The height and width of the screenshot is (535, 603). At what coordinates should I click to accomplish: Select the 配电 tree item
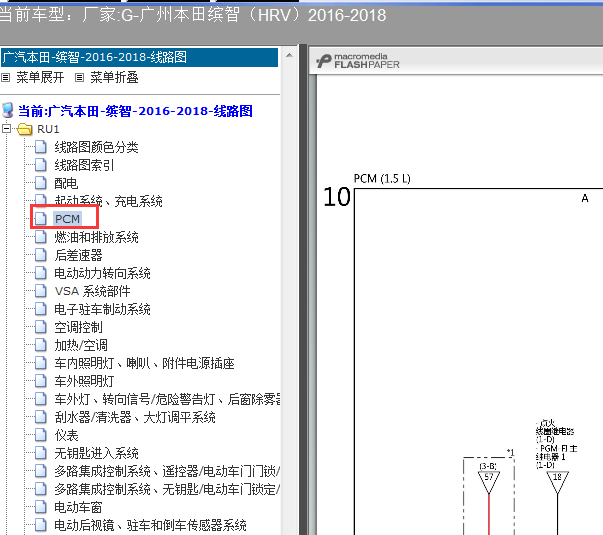[66, 183]
